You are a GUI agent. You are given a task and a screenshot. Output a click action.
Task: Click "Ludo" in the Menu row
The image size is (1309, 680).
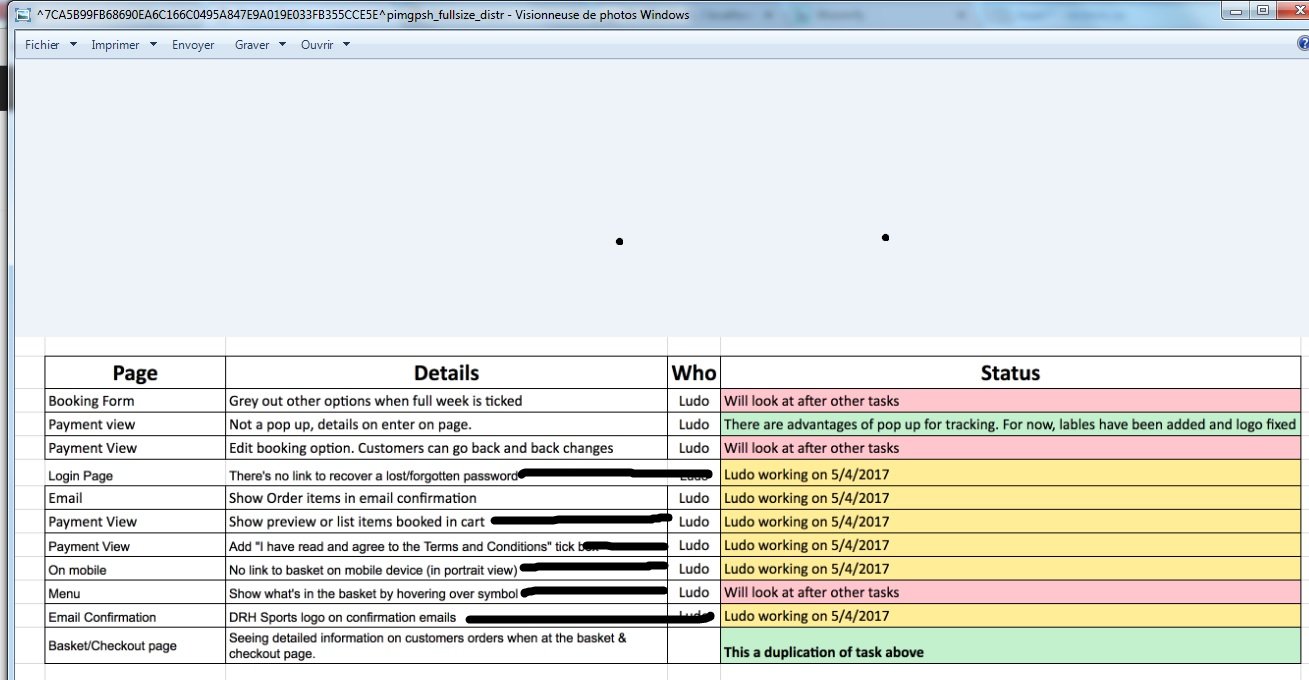click(694, 593)
